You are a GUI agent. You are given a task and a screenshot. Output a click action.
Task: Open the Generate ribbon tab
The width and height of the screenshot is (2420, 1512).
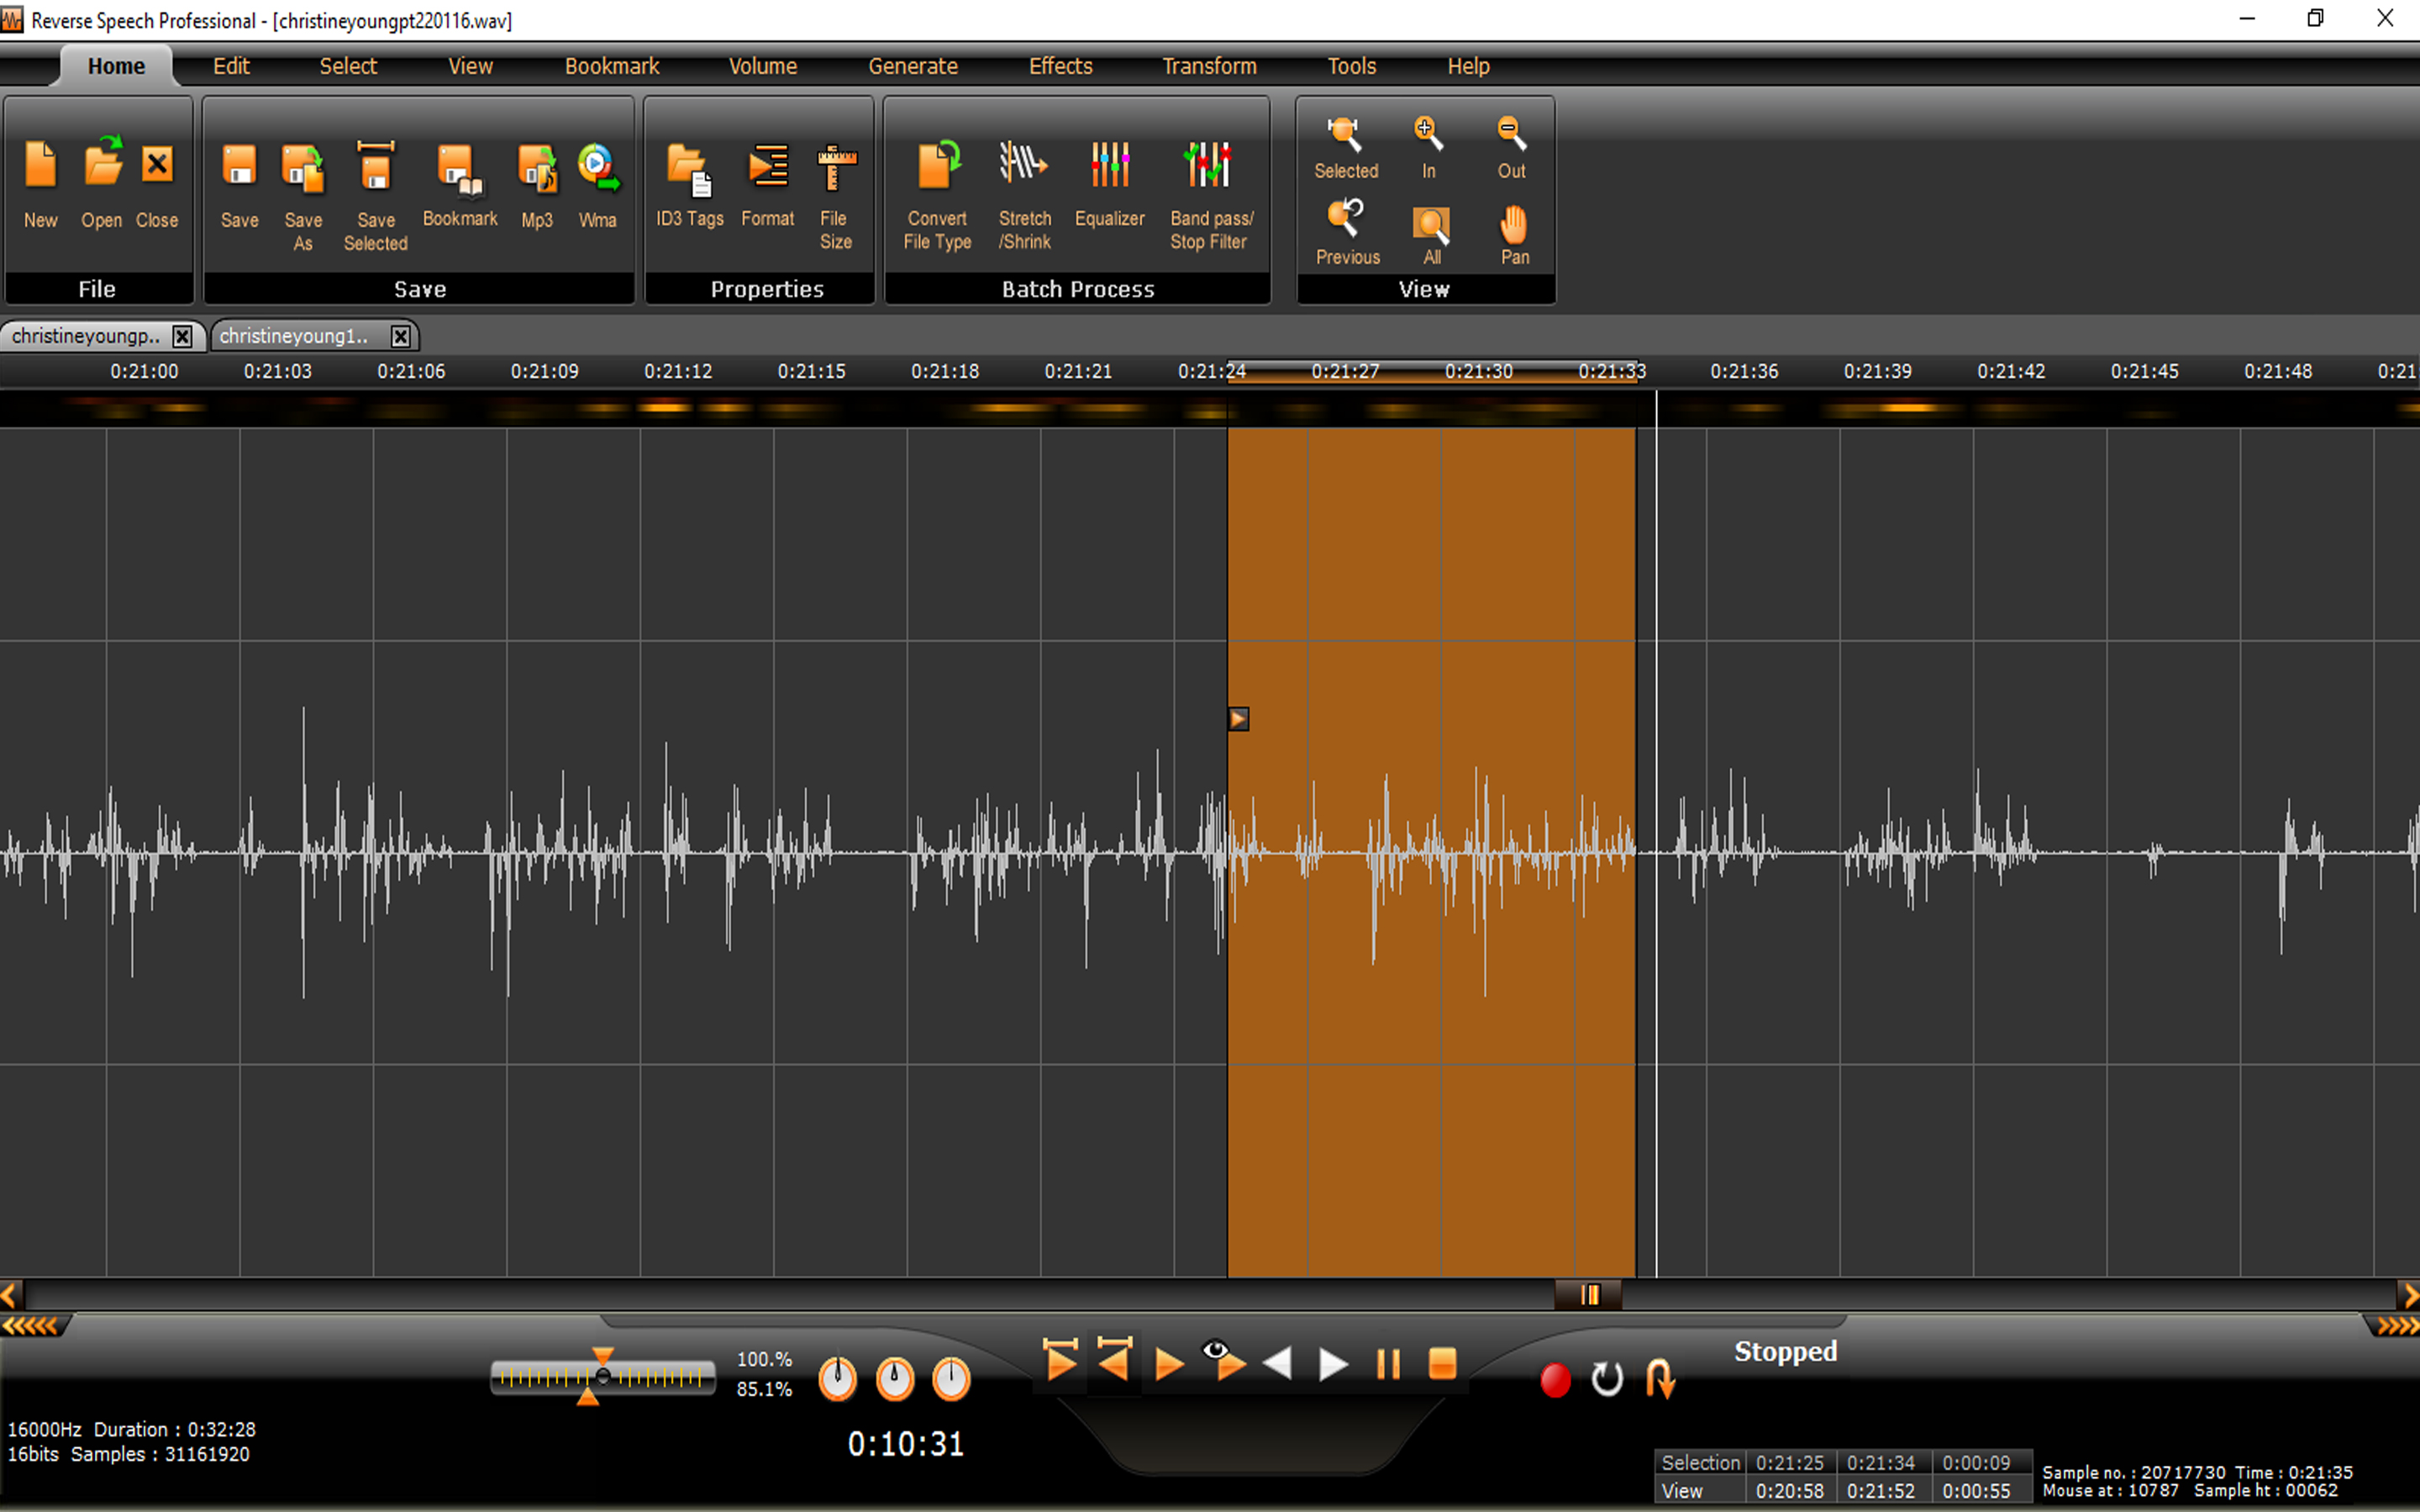pos(913,66)
